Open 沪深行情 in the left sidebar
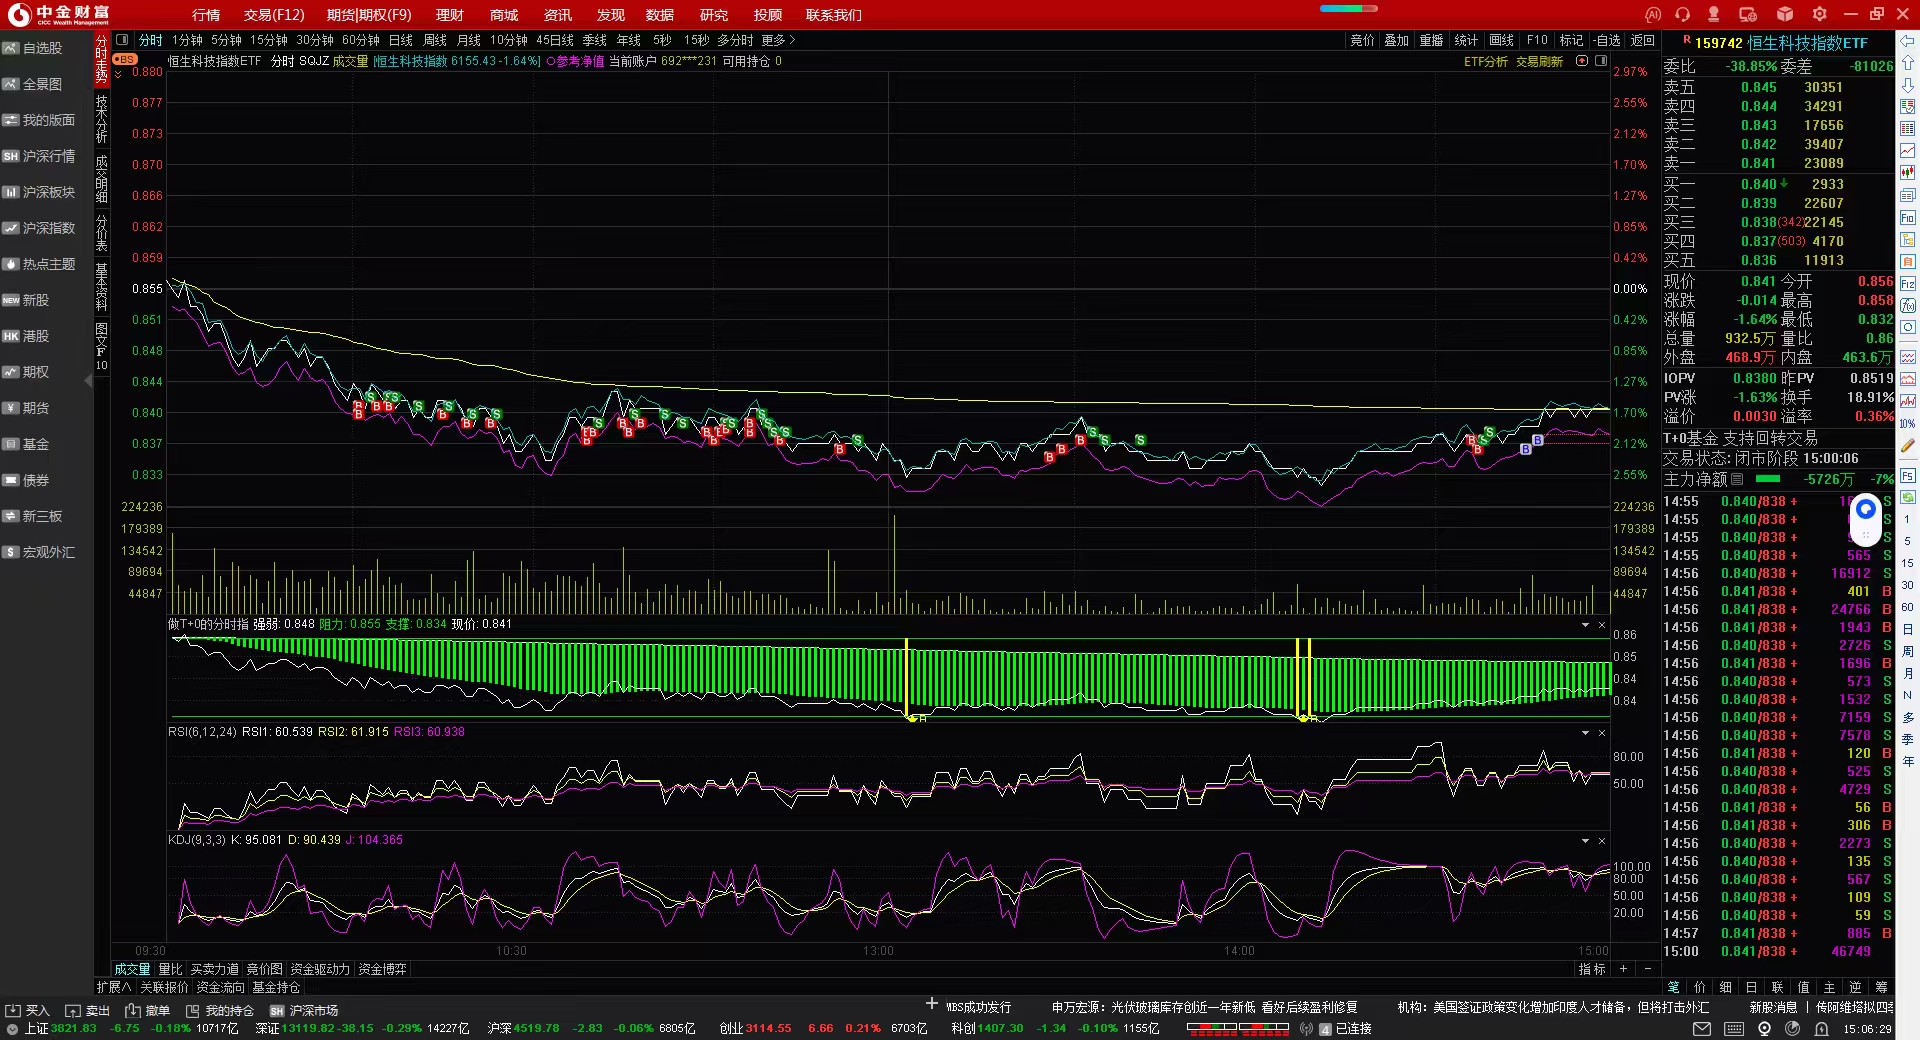 click(39, 156)
